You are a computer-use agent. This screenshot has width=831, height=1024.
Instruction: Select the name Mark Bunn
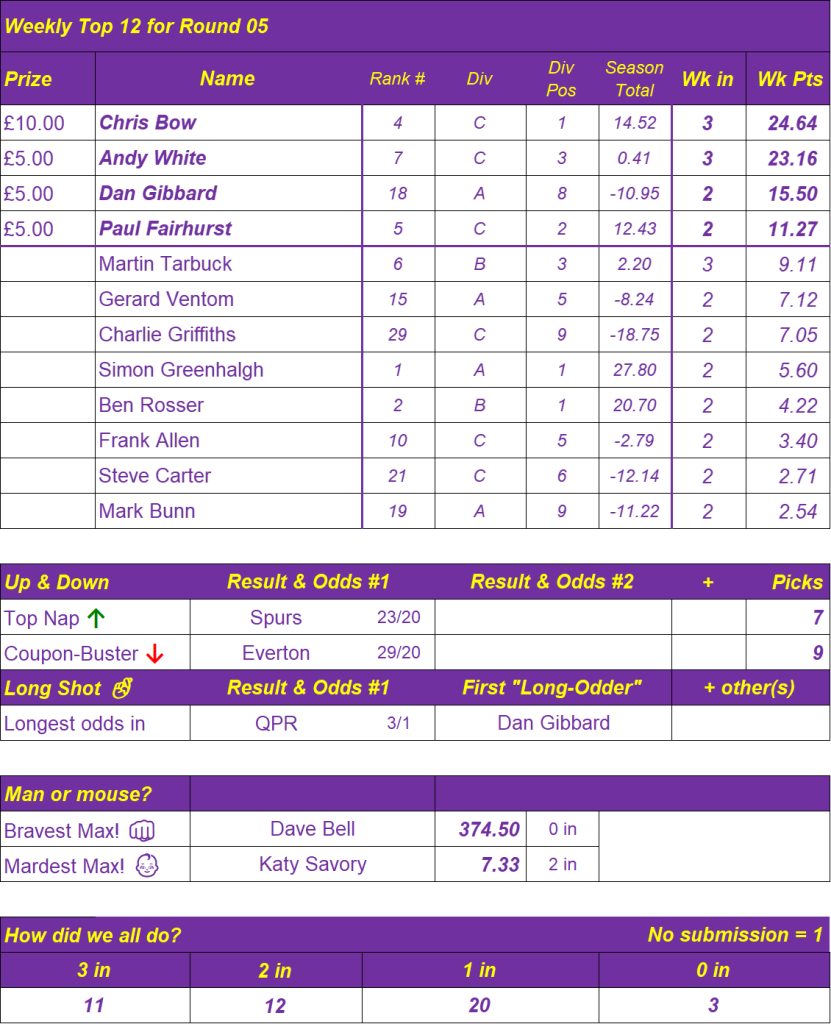147,511
